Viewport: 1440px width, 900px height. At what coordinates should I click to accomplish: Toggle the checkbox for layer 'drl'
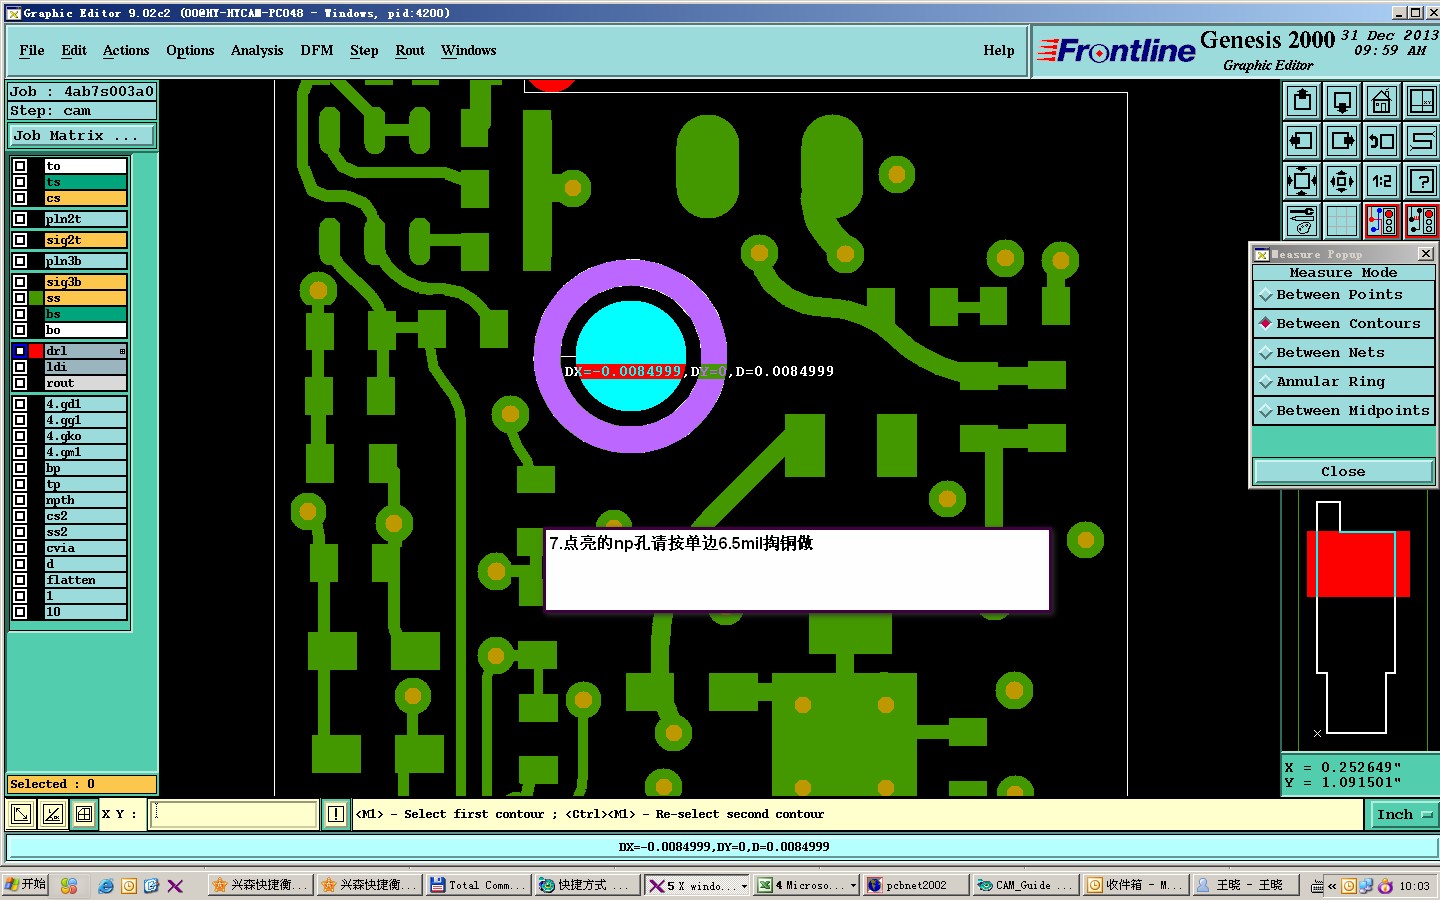point(20,351)
